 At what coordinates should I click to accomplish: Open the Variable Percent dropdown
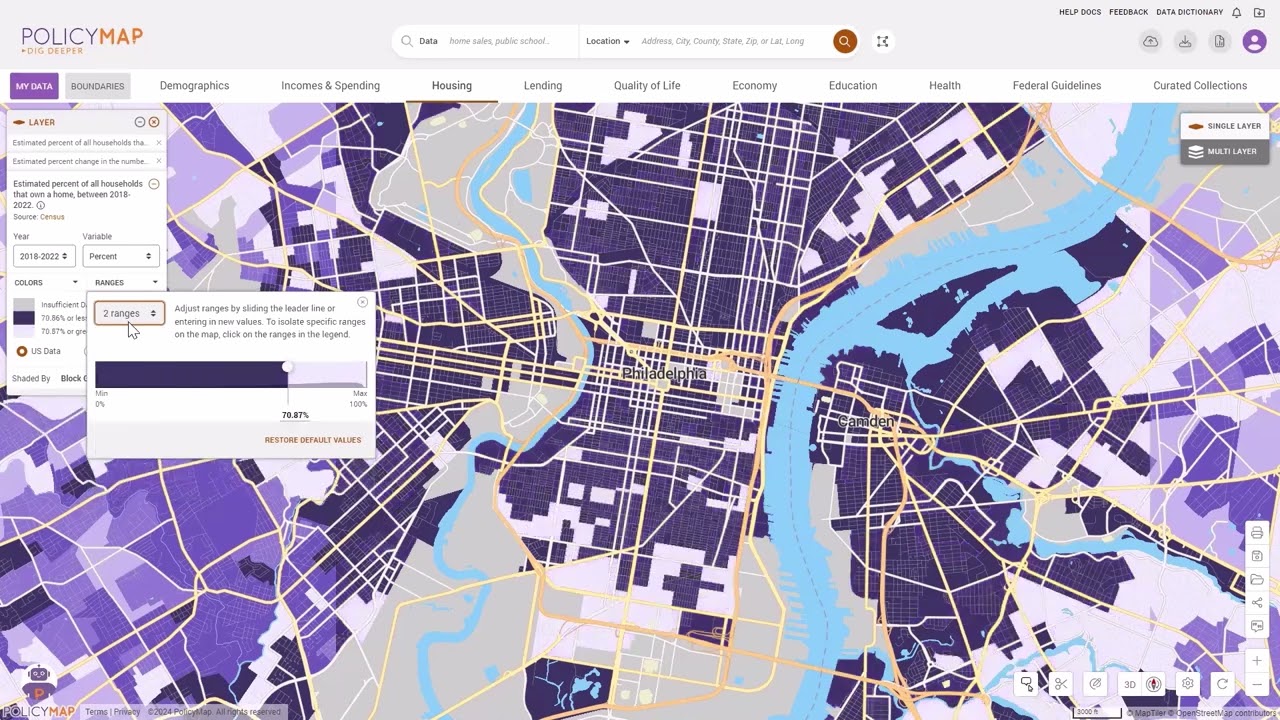point(120,256)
